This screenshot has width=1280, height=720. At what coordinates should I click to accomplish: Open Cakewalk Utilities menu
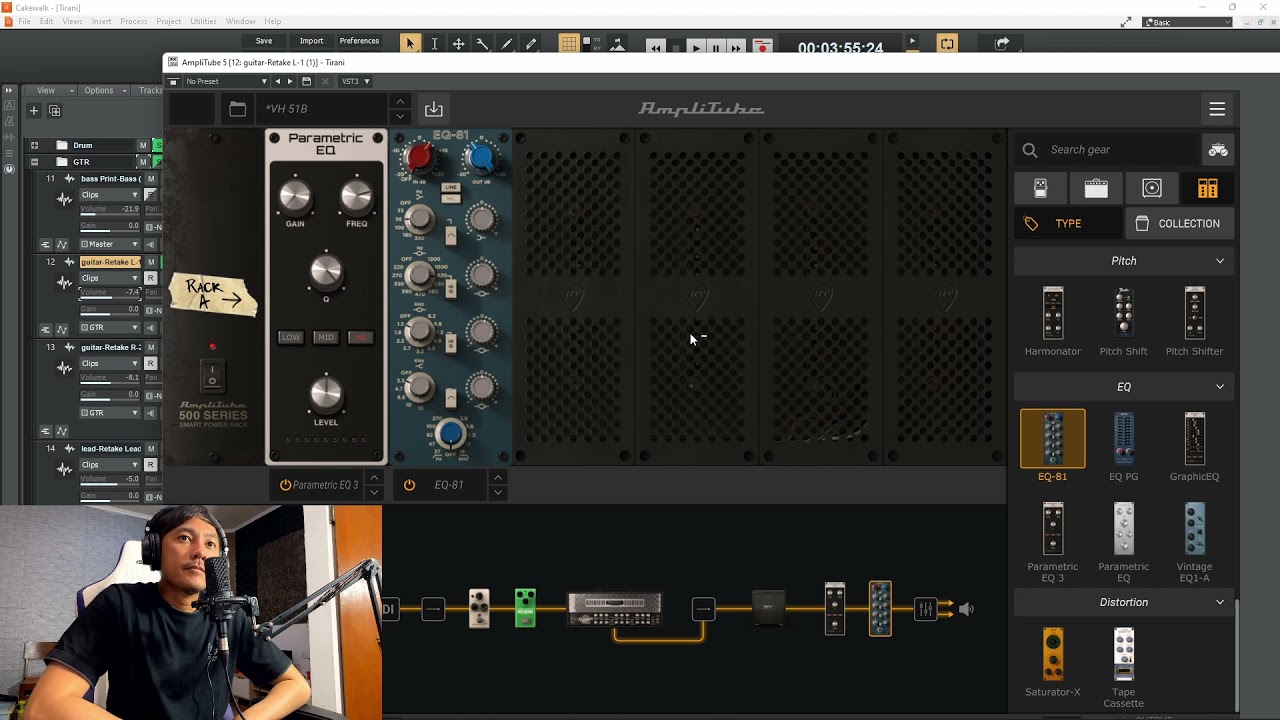(203, 21)
